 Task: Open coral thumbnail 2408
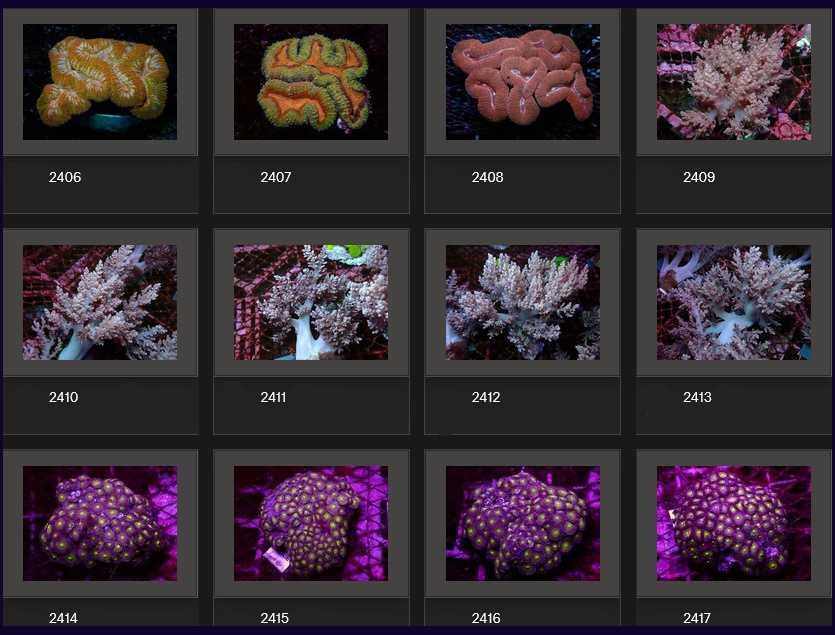tap(522, 82)
